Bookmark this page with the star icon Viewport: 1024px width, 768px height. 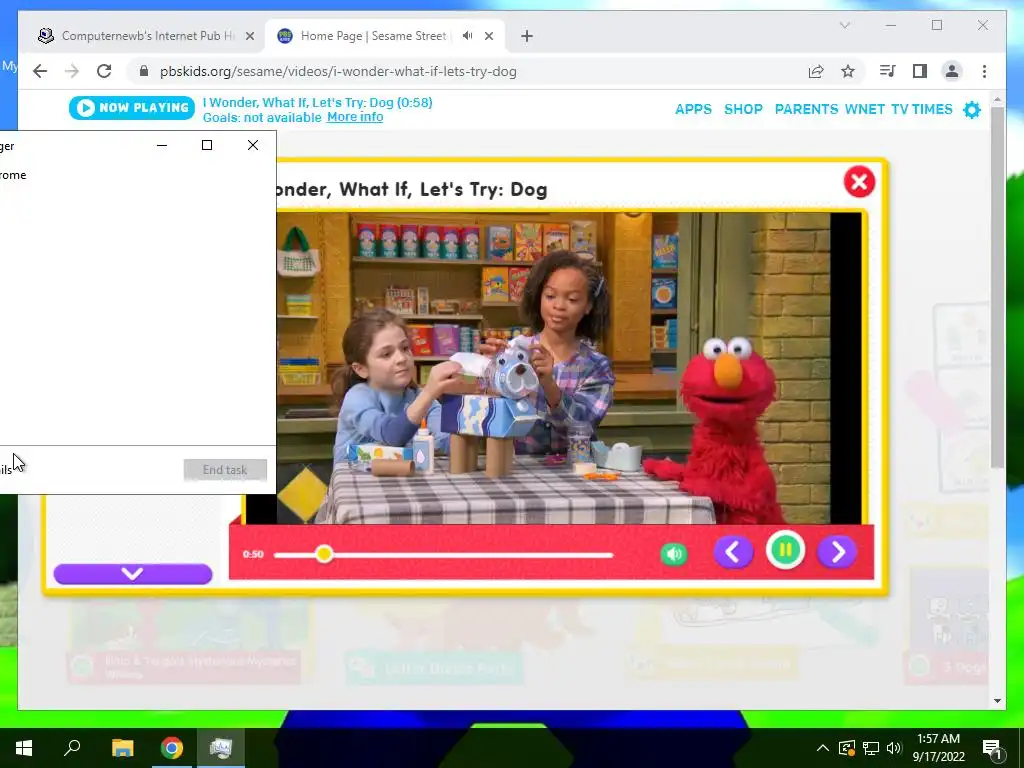(x=848, y=71)
